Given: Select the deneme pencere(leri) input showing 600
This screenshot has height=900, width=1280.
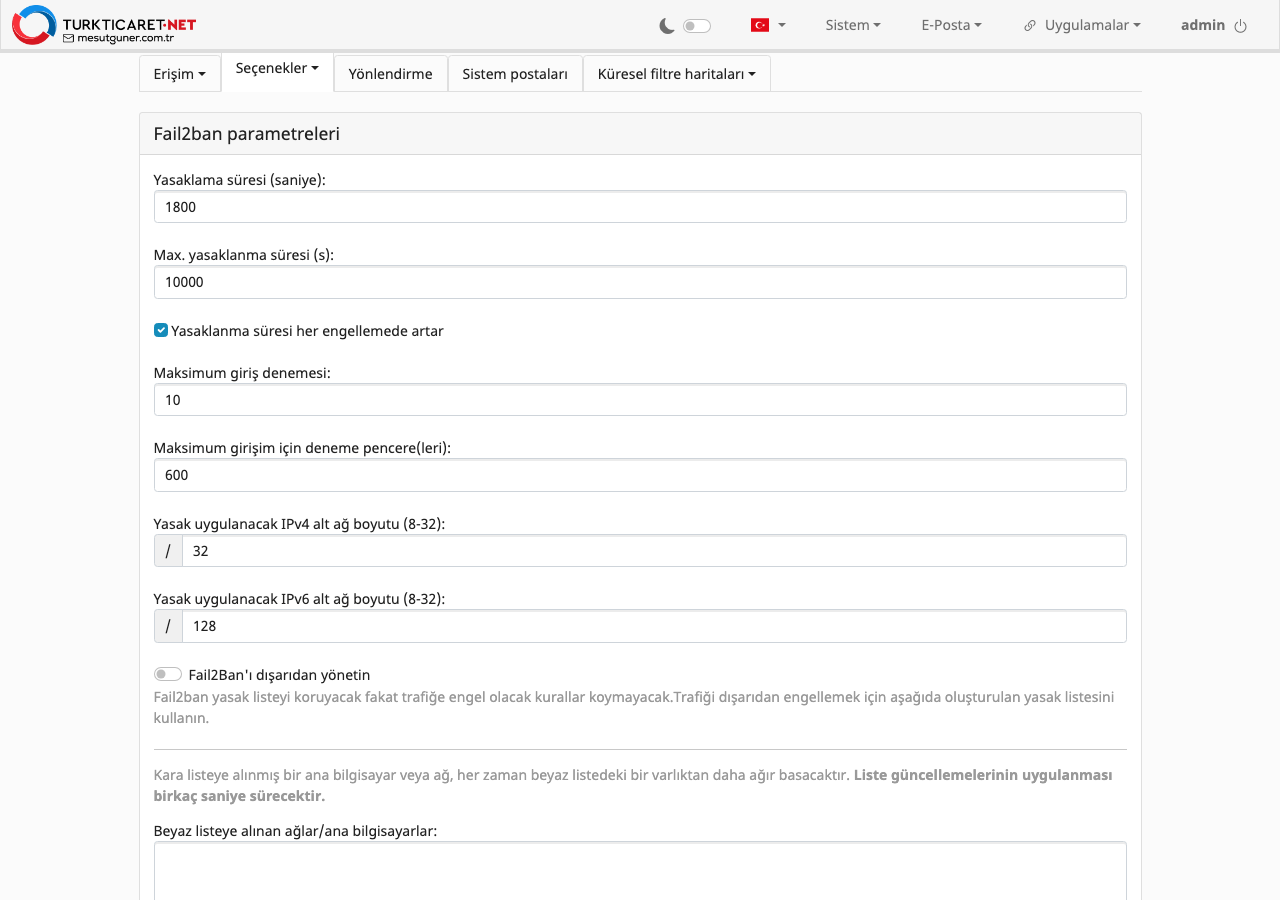Looking at the screenshot, I should point(640,475).
